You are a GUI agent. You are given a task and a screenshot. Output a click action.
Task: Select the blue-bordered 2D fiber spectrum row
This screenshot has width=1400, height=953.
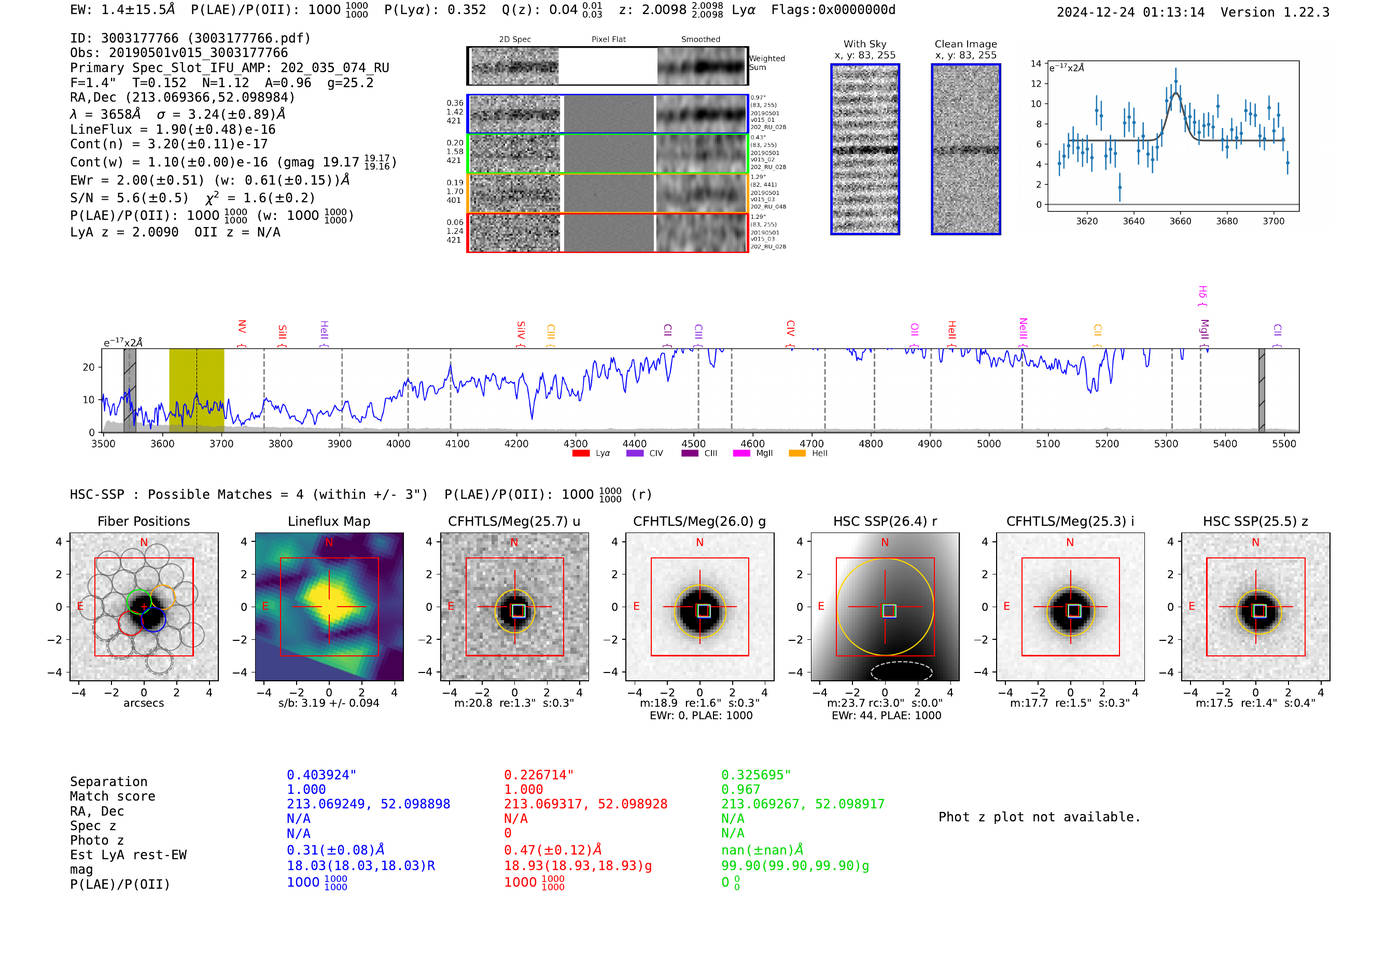608,114
